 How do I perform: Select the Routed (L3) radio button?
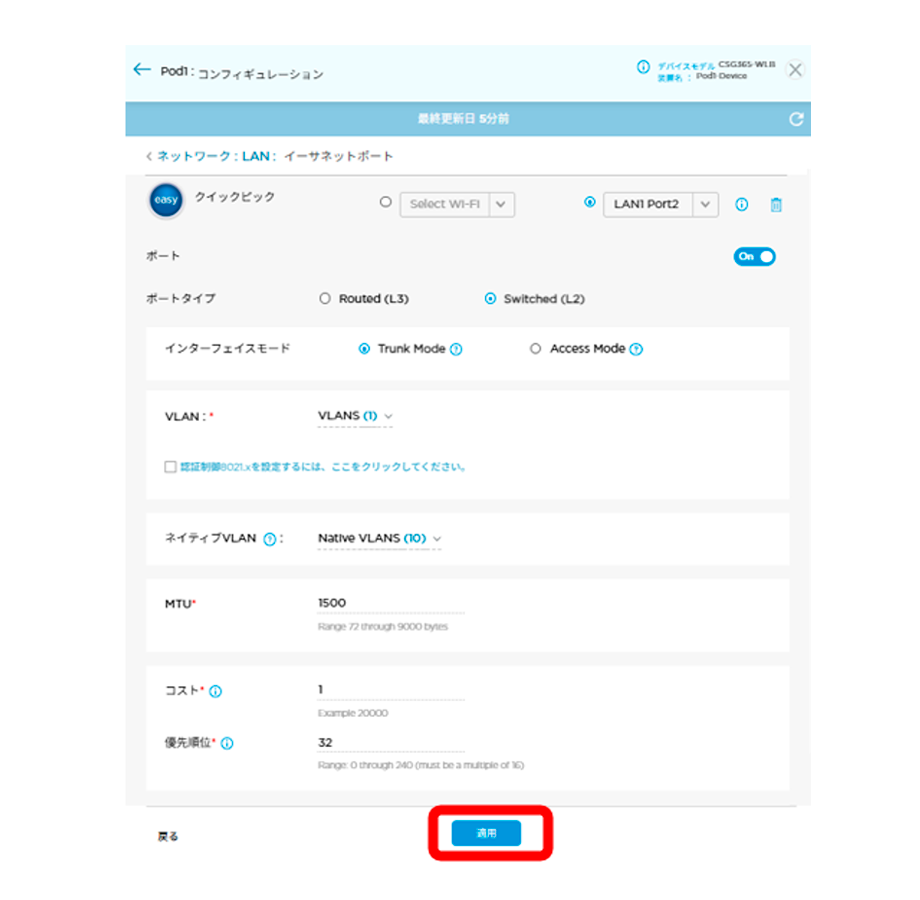324,299
